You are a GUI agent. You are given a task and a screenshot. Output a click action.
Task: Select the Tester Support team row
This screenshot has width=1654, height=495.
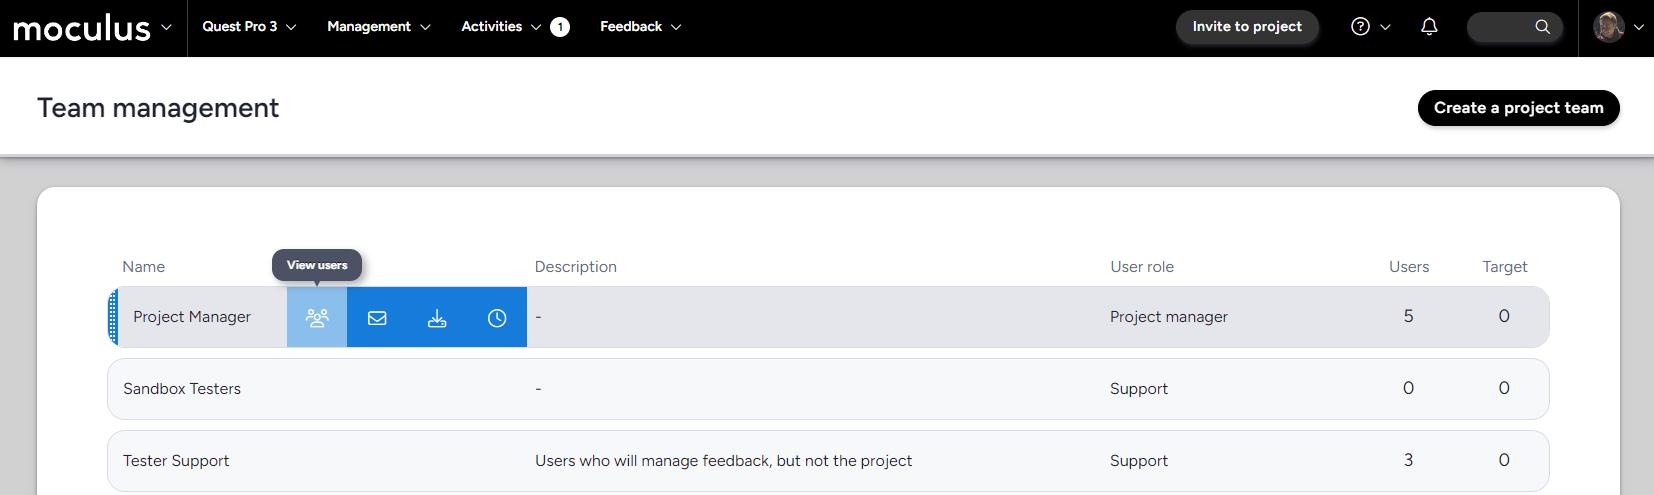click(x=176, y=461)
